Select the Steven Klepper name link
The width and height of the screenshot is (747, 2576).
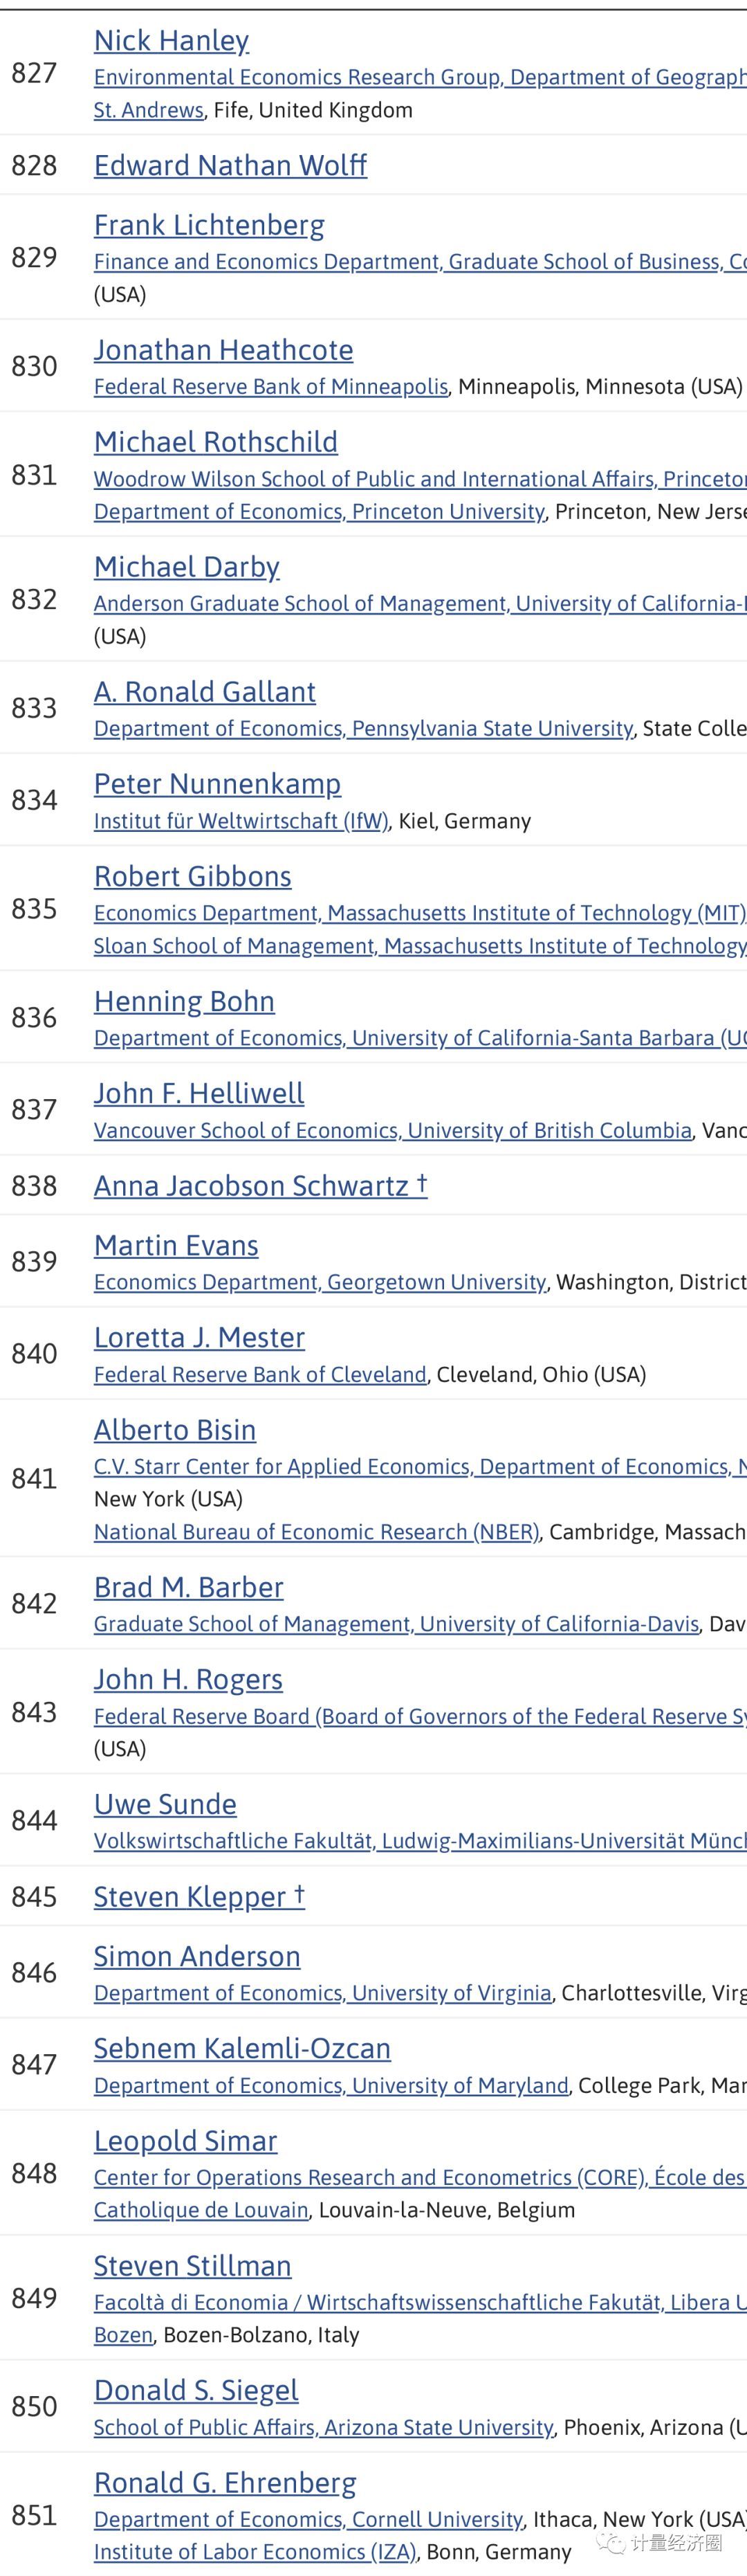[190, 1897]
